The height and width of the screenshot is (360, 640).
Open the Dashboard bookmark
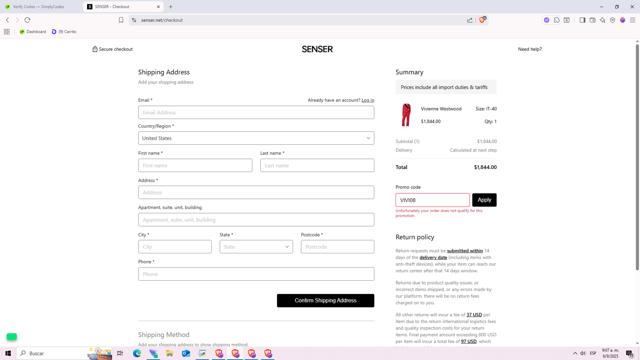[x=33, y=31]
